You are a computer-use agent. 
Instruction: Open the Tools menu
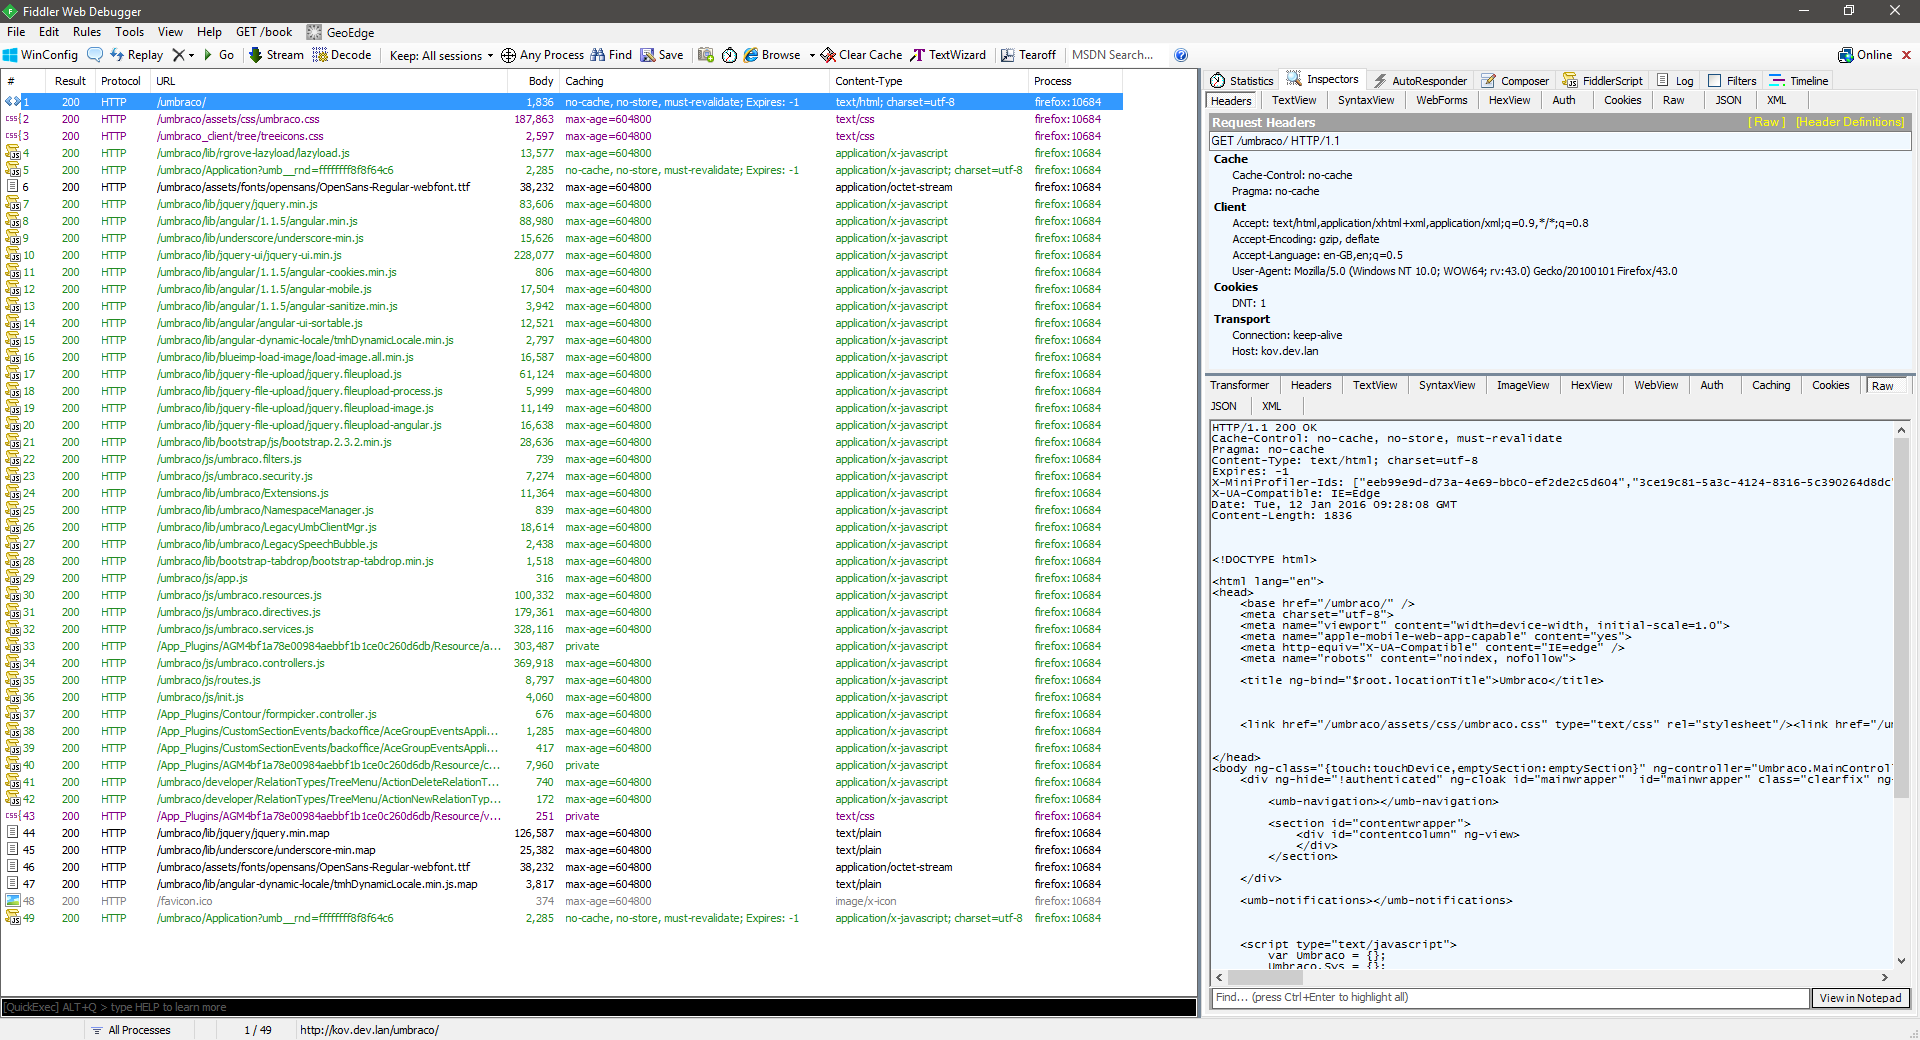tap(130, 32)
